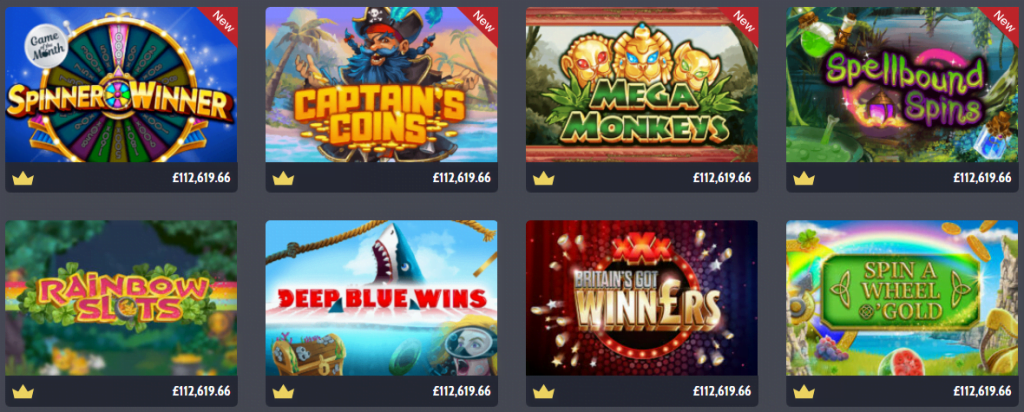Play Britain's Got Winners game
The image size is (1024, 412).
(x=642, y=298)
